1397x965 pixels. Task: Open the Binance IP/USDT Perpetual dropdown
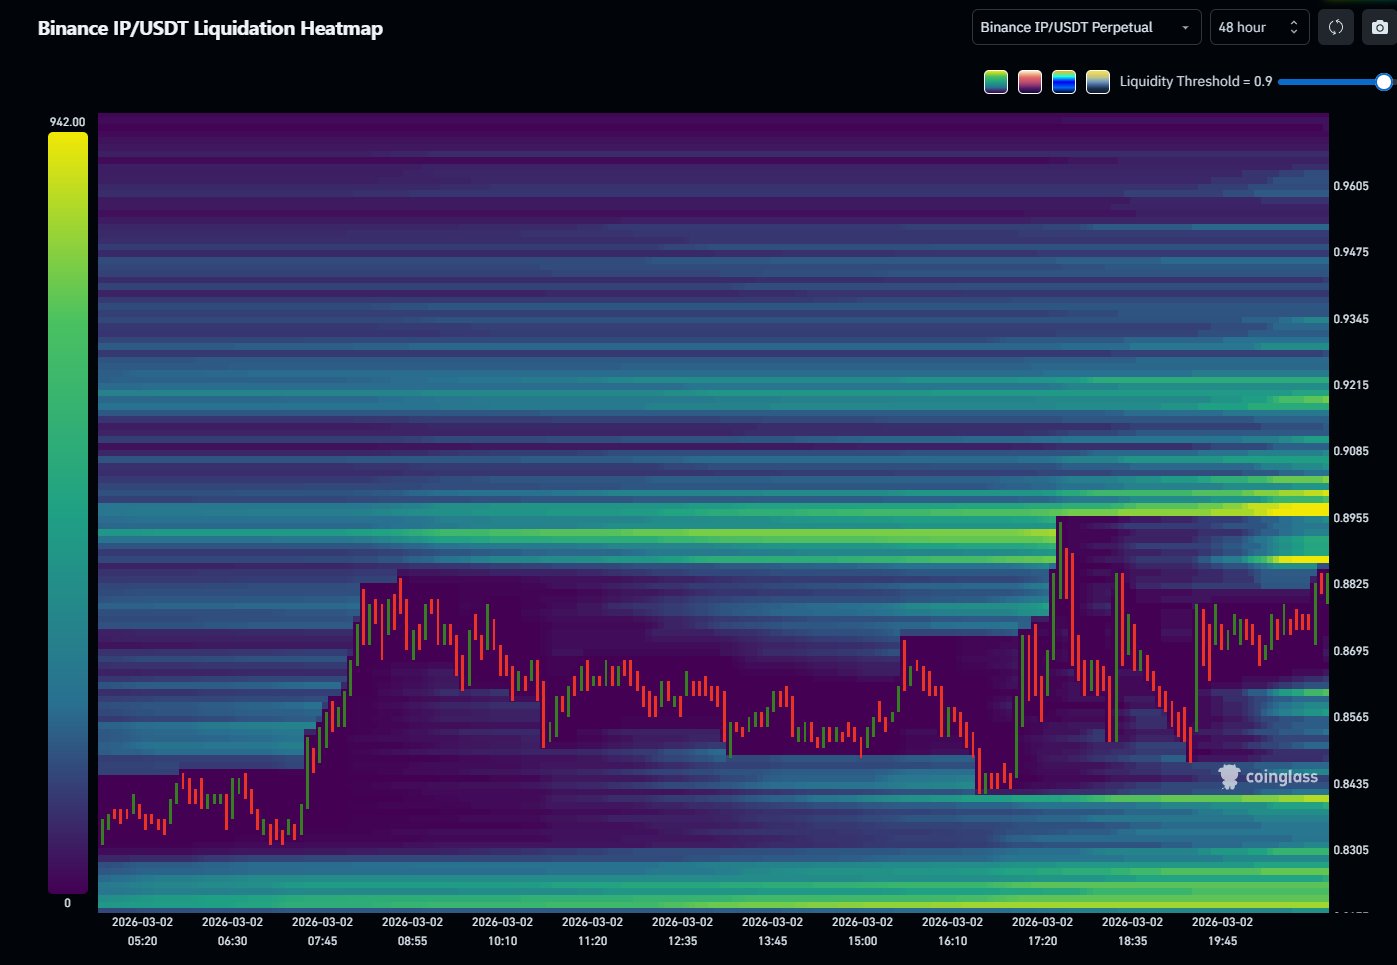tap(1085, 28)
